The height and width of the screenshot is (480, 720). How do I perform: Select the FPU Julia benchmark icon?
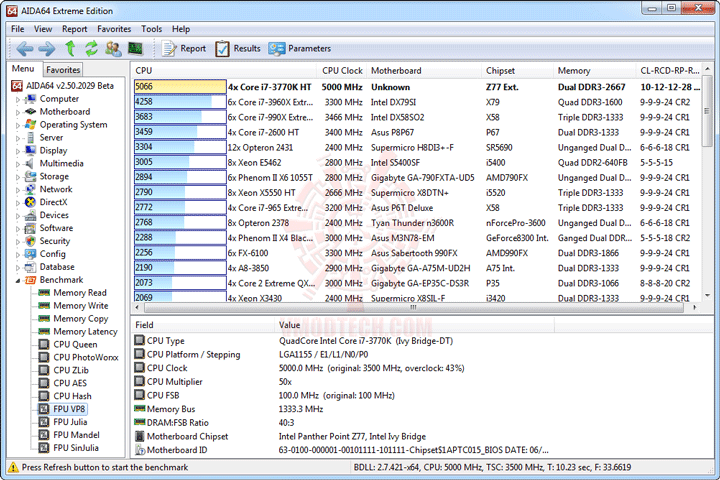(x=44, y=422)
